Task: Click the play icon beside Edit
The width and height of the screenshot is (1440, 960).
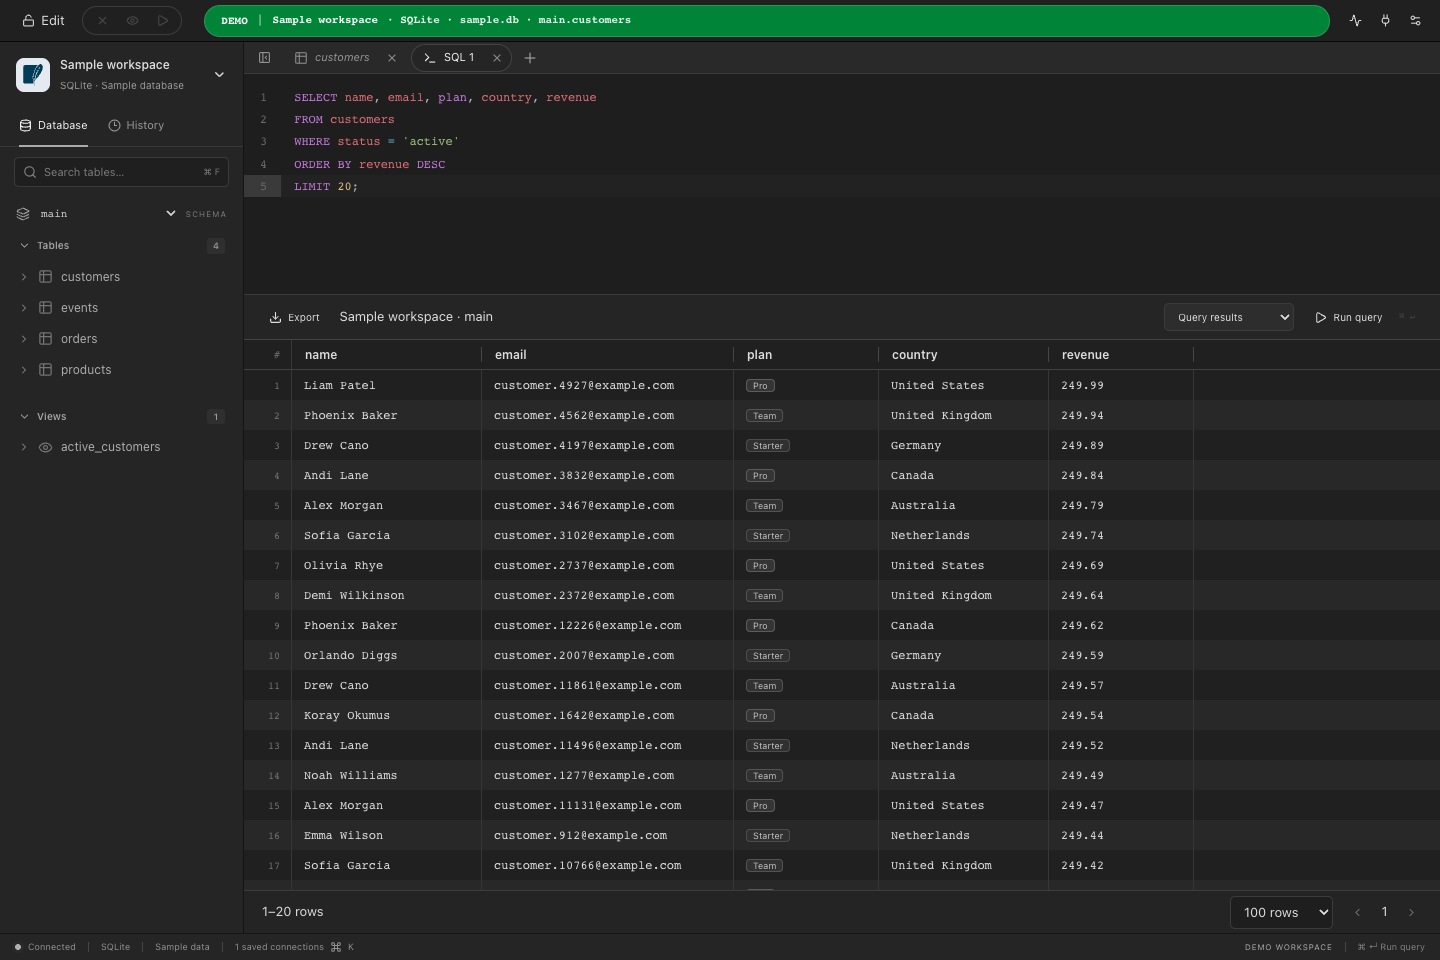Action: [x=162, y=20]
